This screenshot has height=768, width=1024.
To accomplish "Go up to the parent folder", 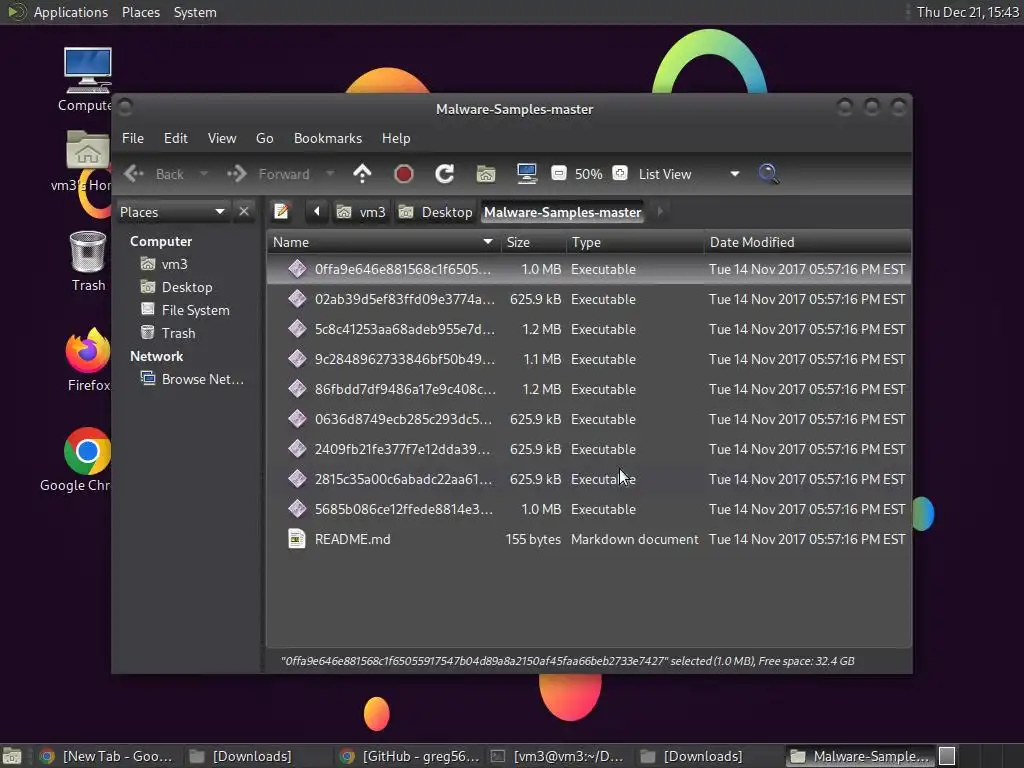I will coord(362,174).
